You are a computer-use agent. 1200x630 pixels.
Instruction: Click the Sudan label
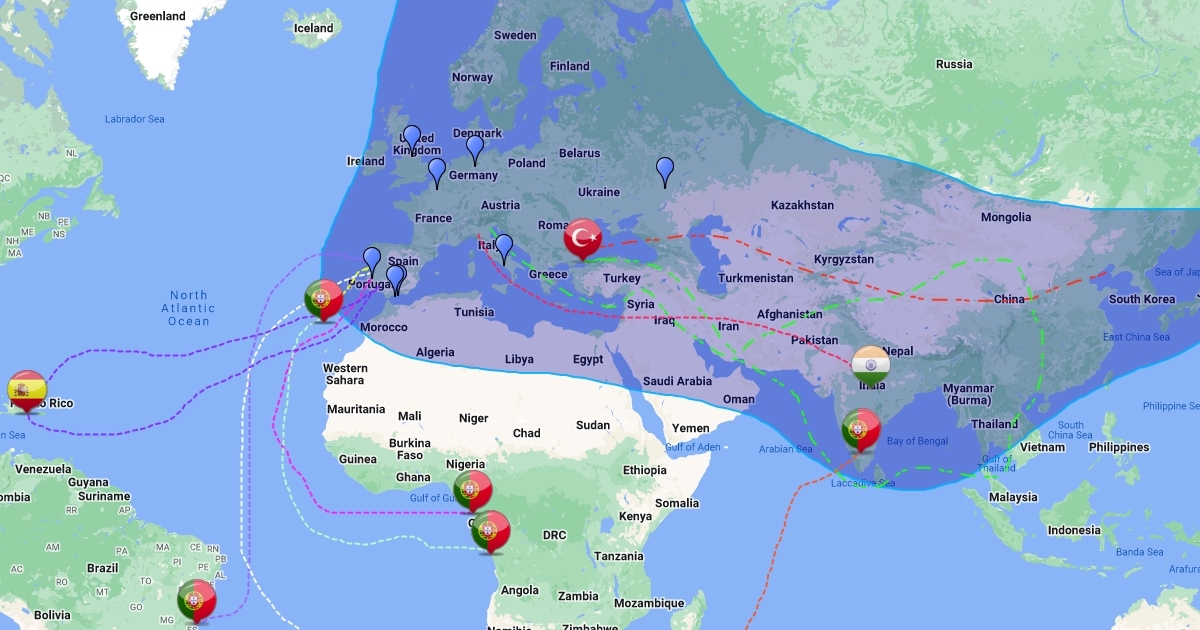(x=593, y=425)
